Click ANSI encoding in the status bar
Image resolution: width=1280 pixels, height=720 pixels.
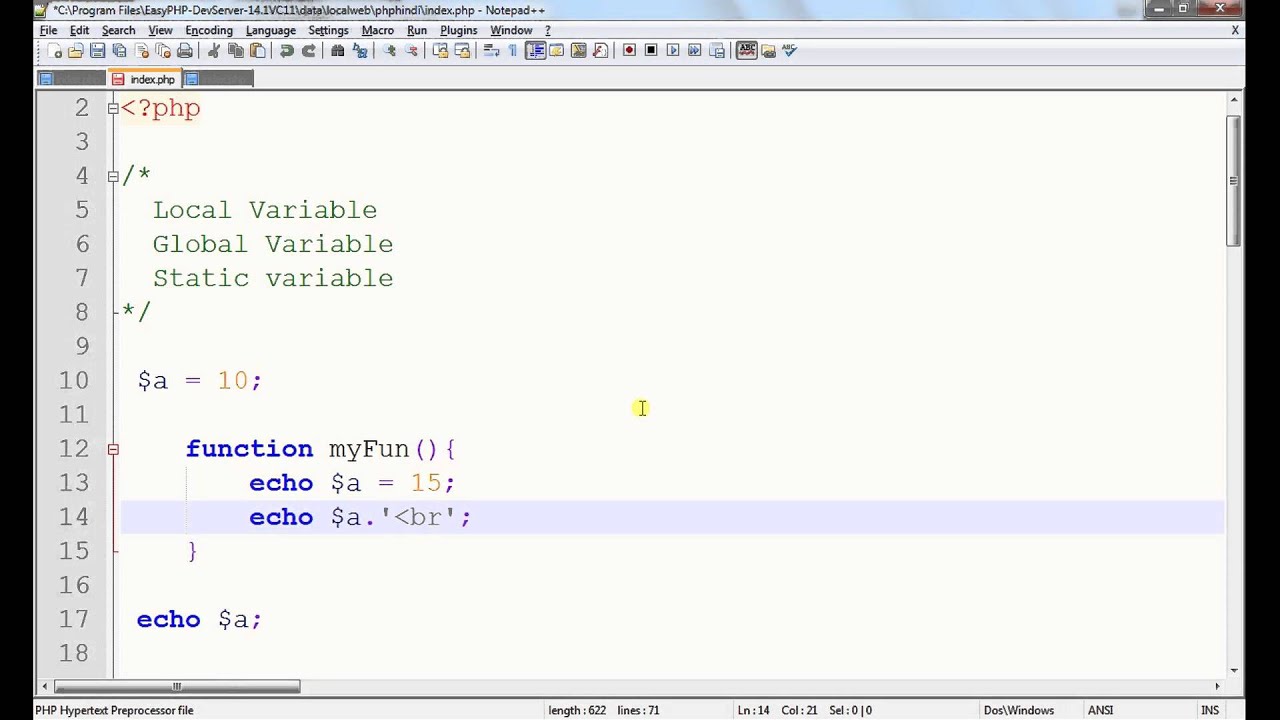pos(1100,710)
